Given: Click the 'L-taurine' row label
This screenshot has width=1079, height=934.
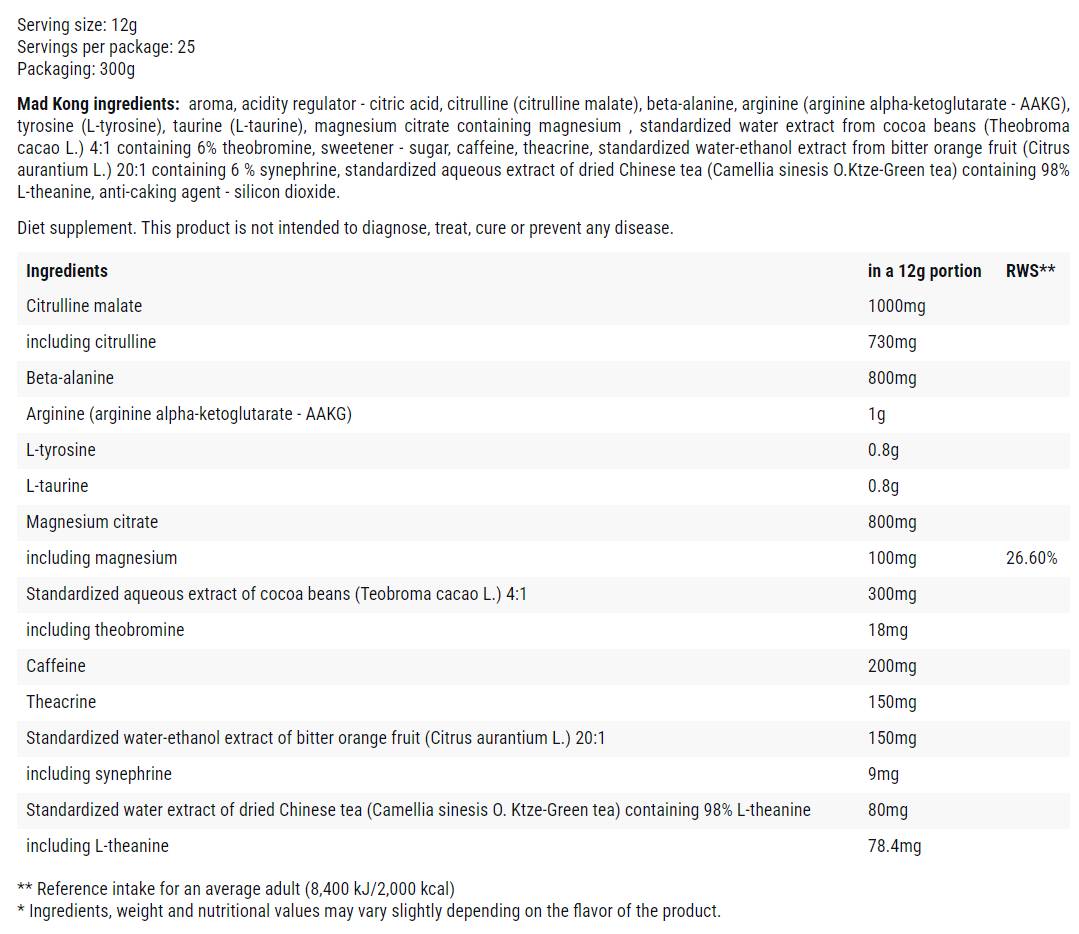Looking at the screenshot, I should [57, 486].
